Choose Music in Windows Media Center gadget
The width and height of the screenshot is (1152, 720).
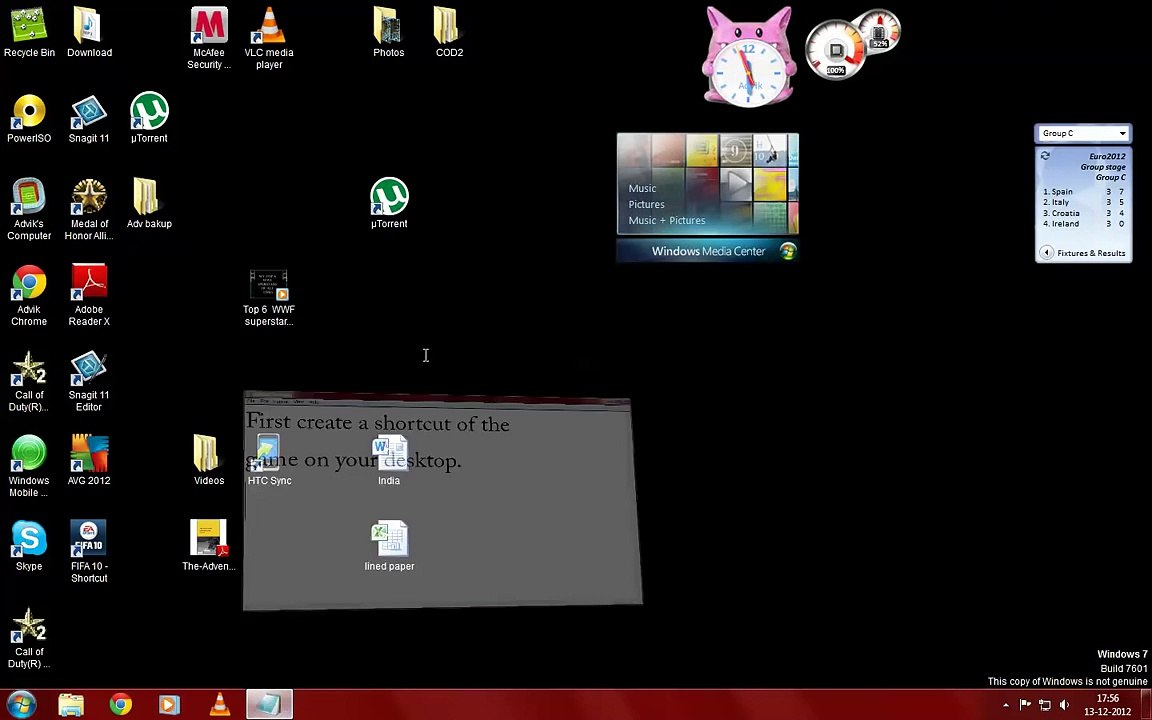(x=642, y=188)
